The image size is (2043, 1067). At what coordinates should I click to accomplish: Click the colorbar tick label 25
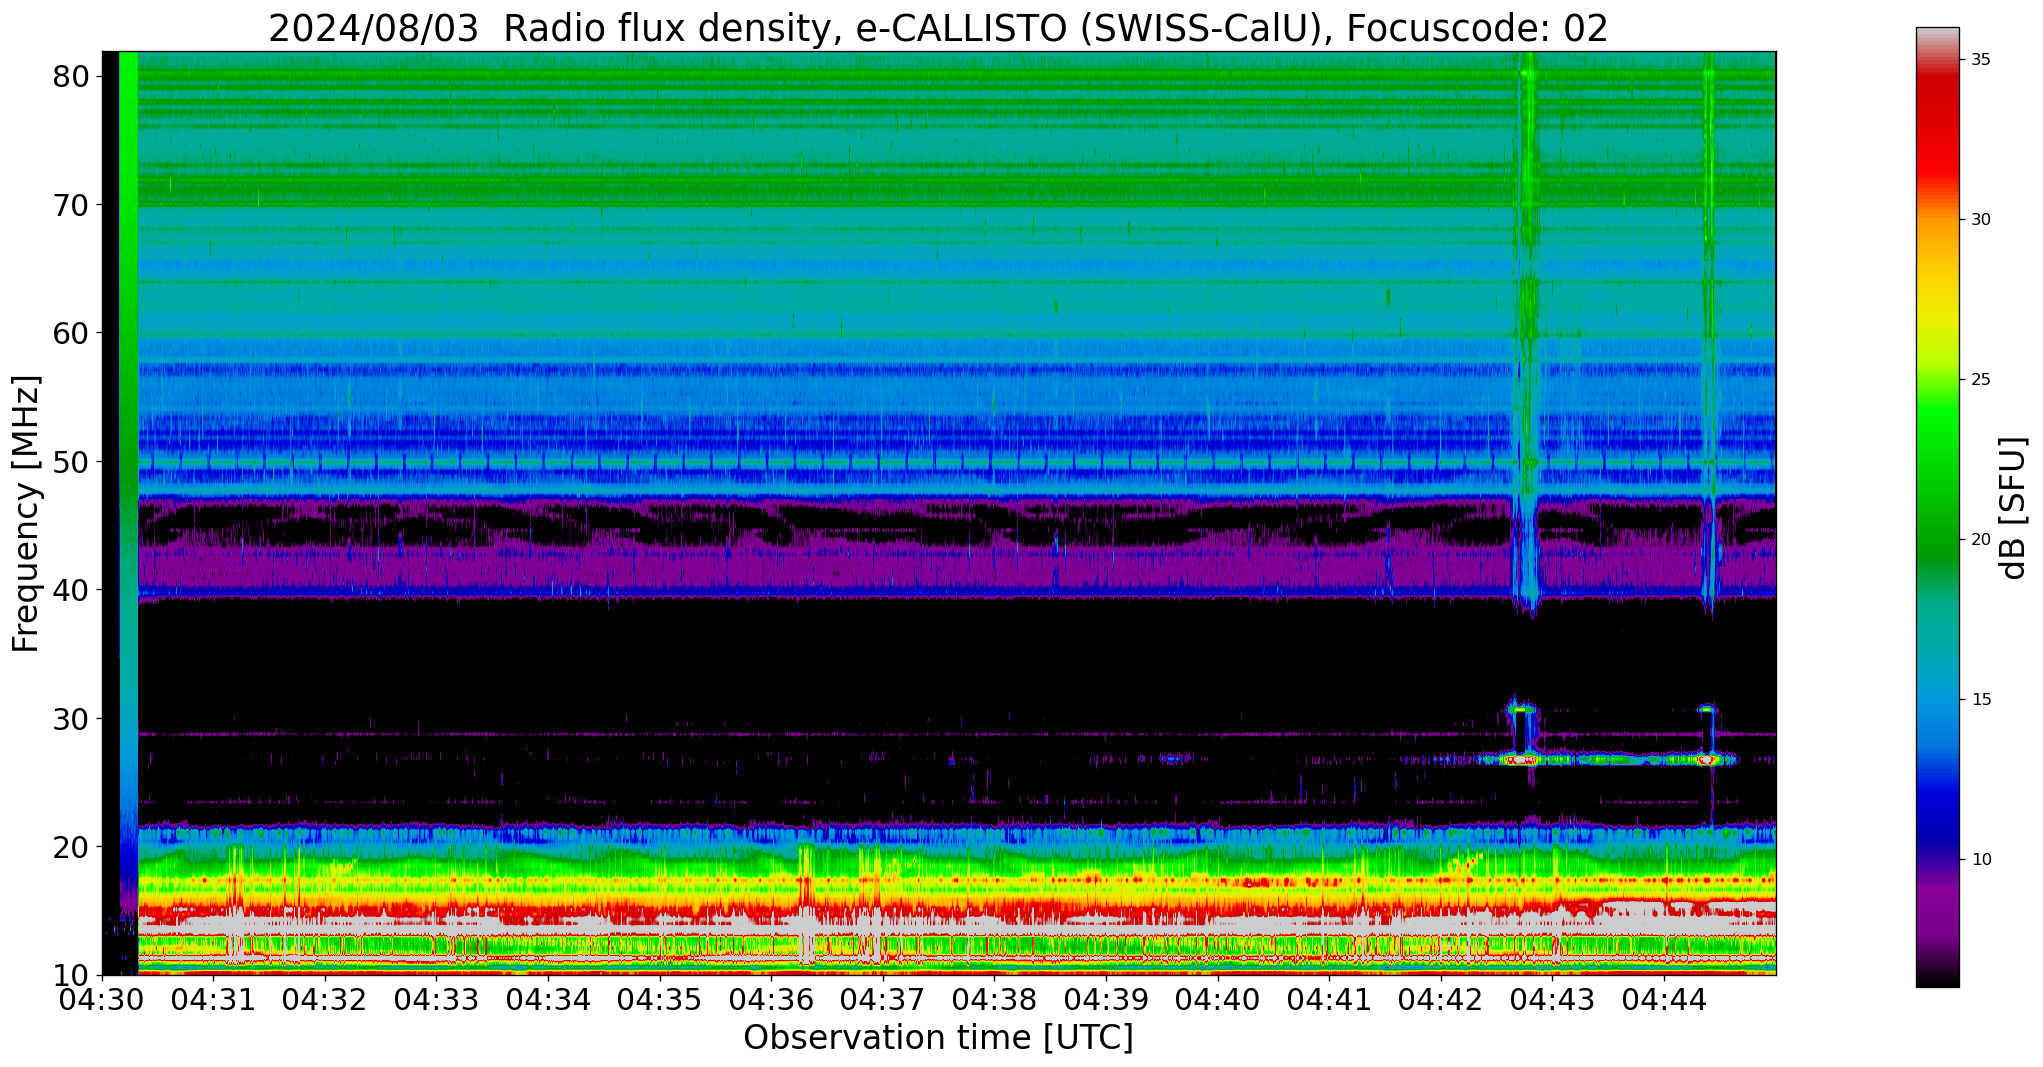(1981, 380)
